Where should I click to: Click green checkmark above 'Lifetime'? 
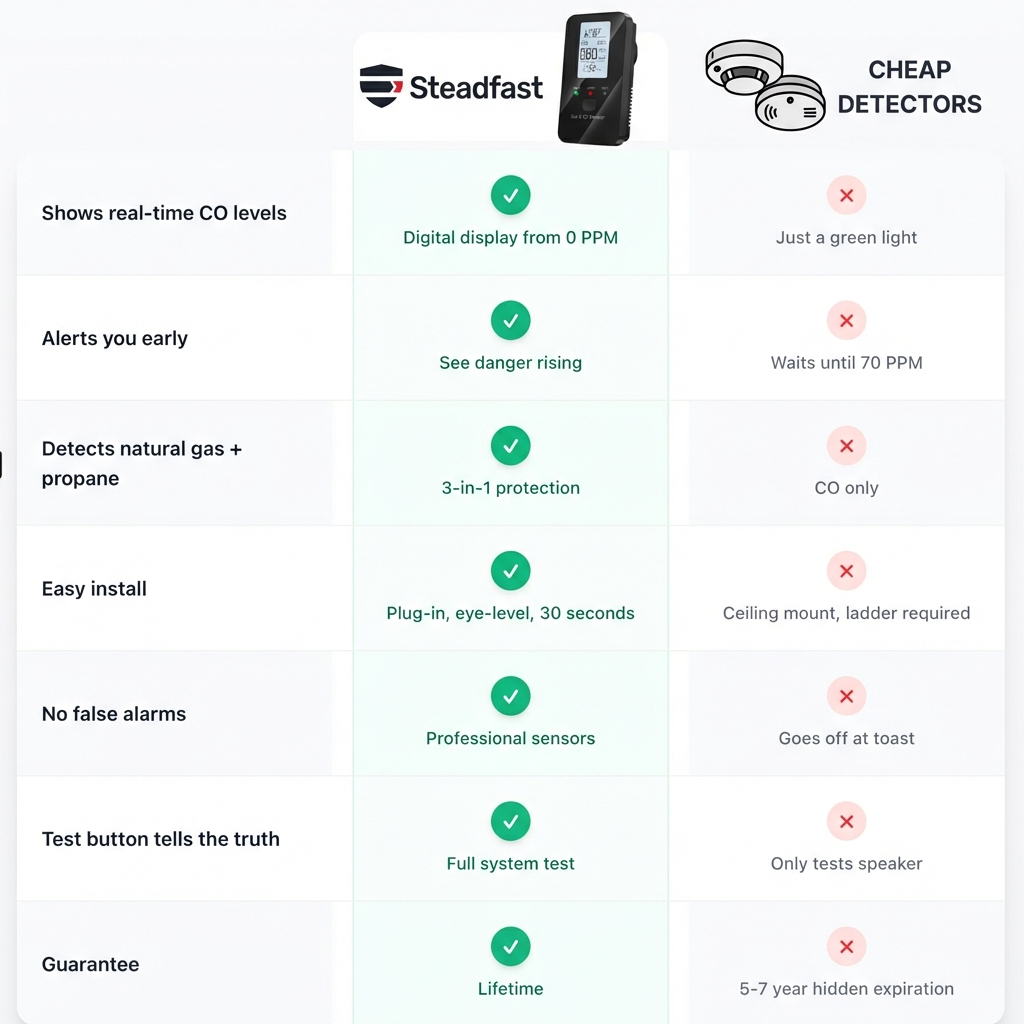click(x=511, y=946)
